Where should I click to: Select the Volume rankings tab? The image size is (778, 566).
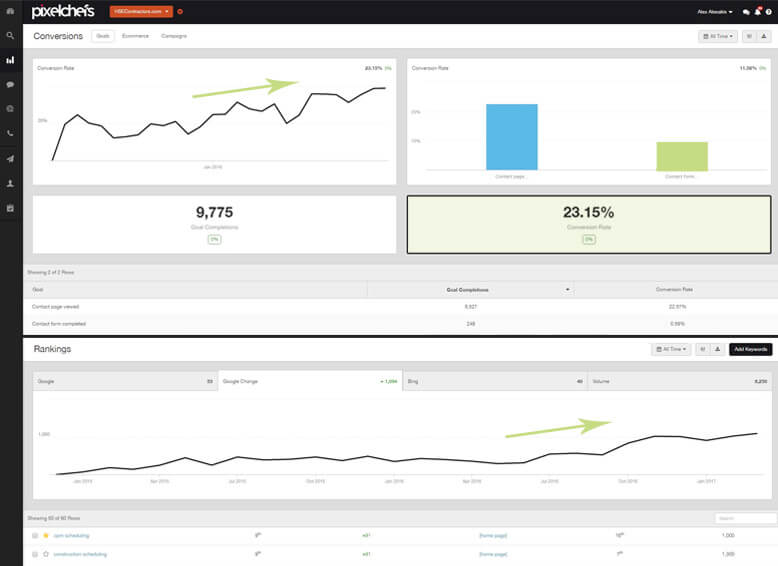[680, 381]
